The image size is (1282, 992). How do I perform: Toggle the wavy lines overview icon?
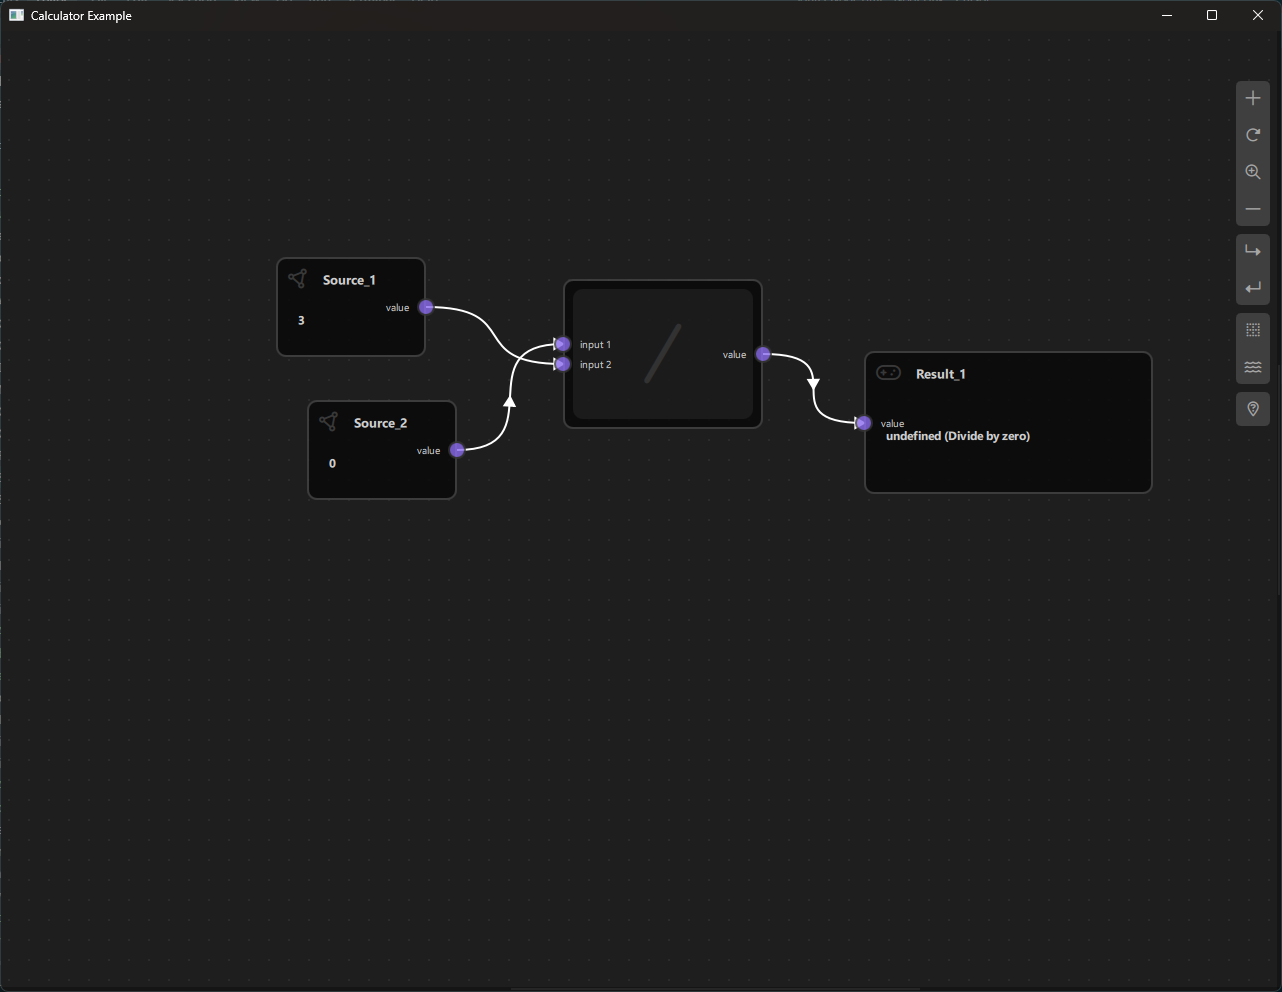pyautogui.click(x=1252, y=367)
